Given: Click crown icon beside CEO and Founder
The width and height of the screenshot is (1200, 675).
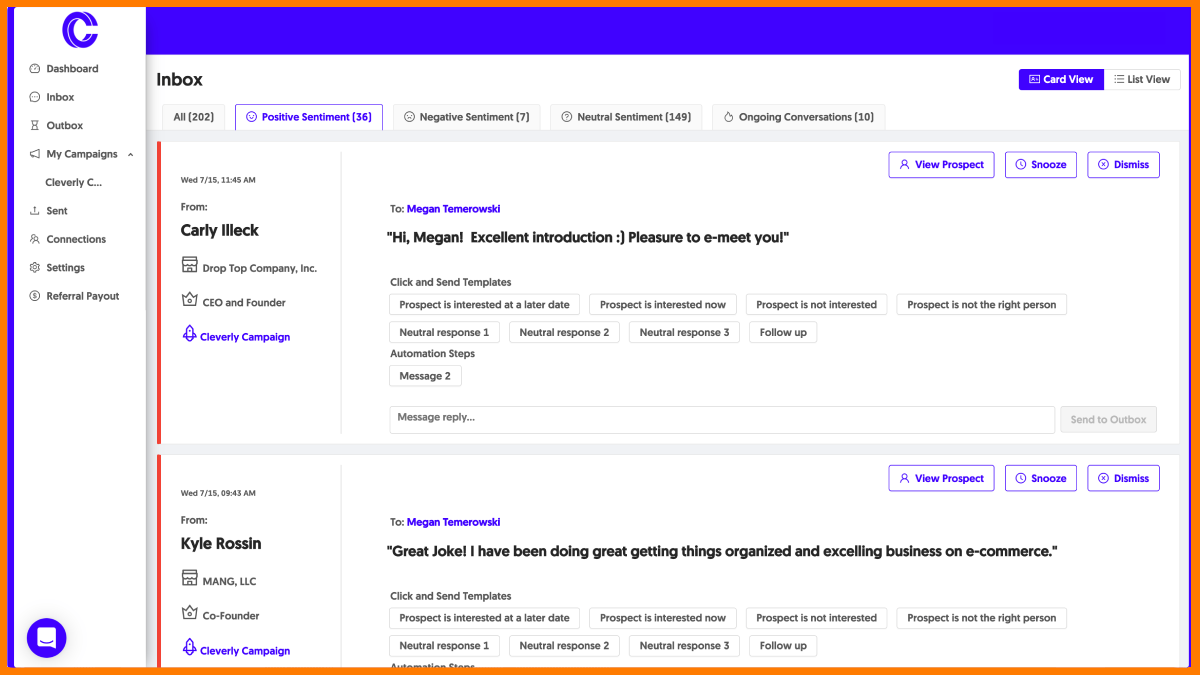Looking at the screenshot, I should [190, 300].
